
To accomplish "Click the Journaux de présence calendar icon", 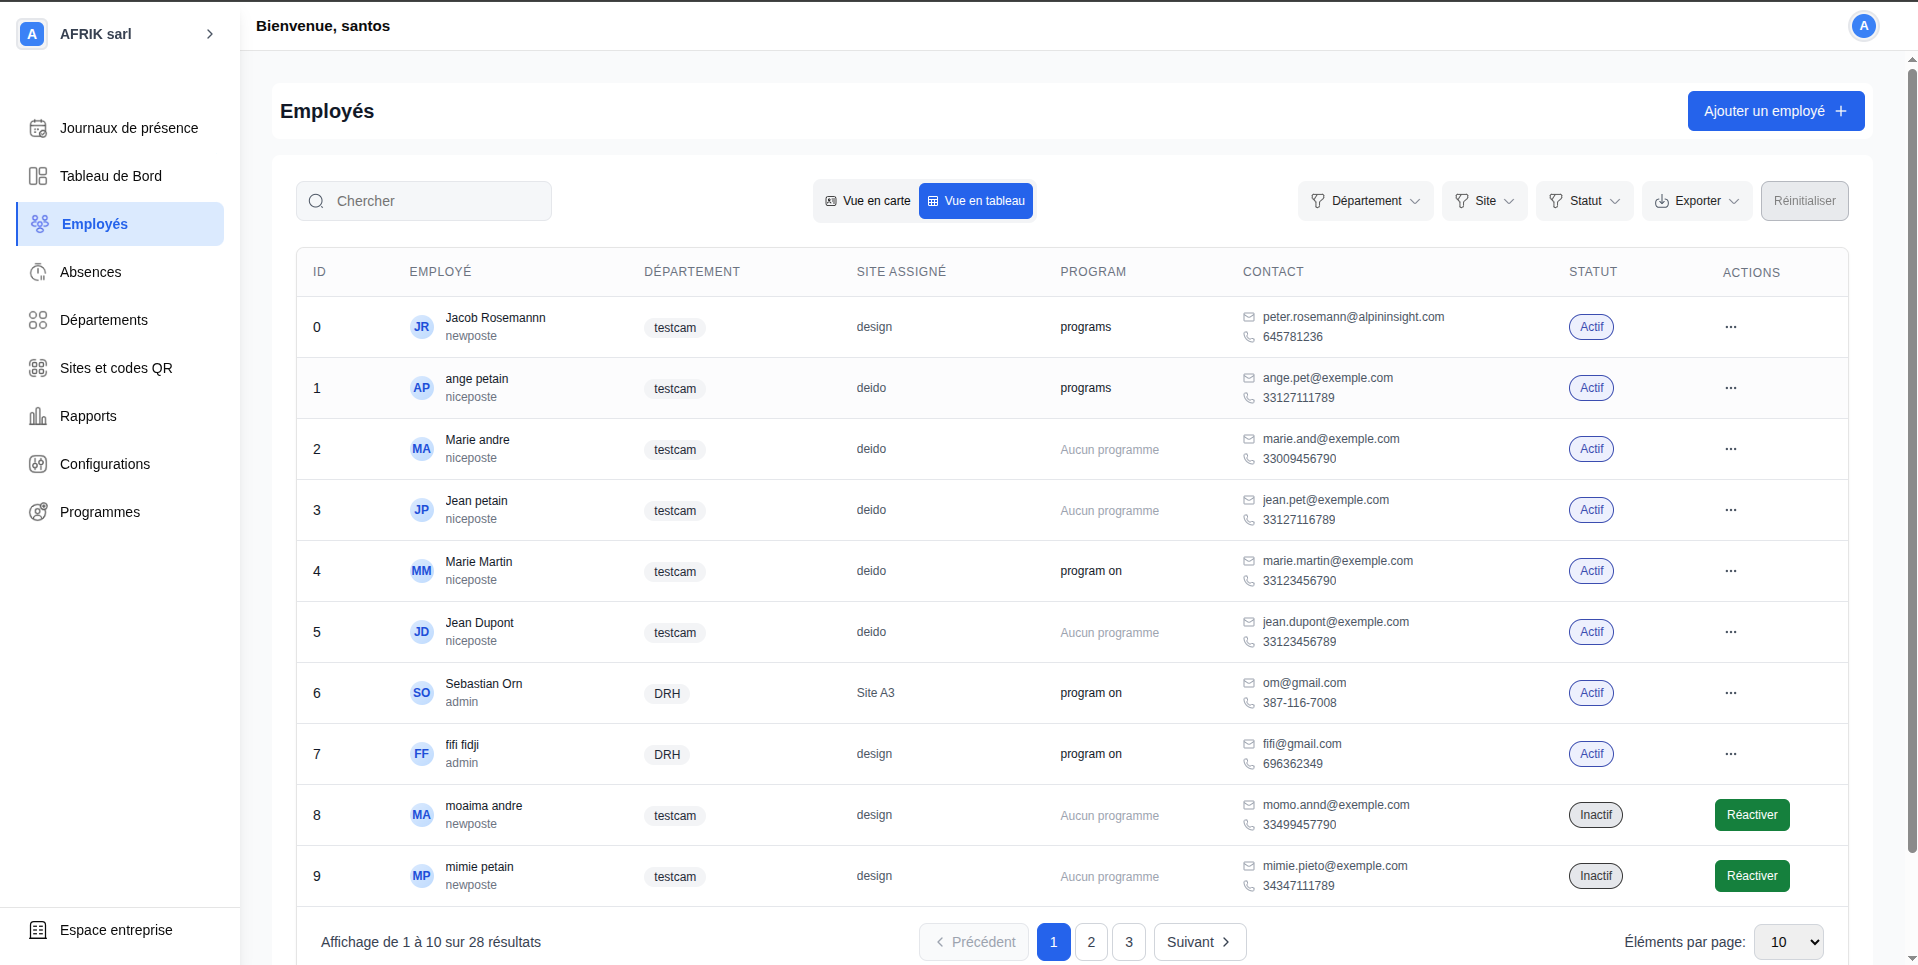I will coord(38,128).
